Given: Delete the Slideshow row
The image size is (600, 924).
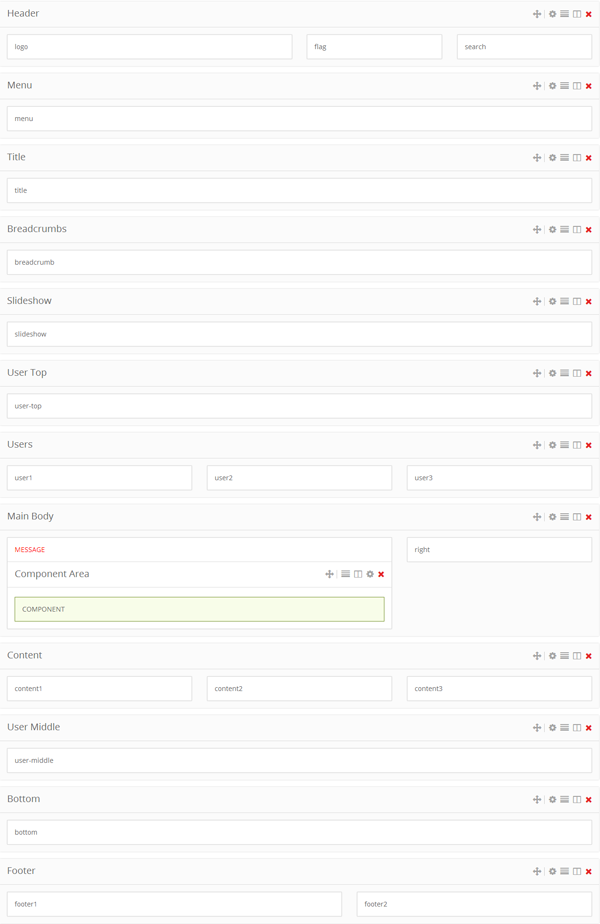Looking at the screenshot, I should coord(588,302).
